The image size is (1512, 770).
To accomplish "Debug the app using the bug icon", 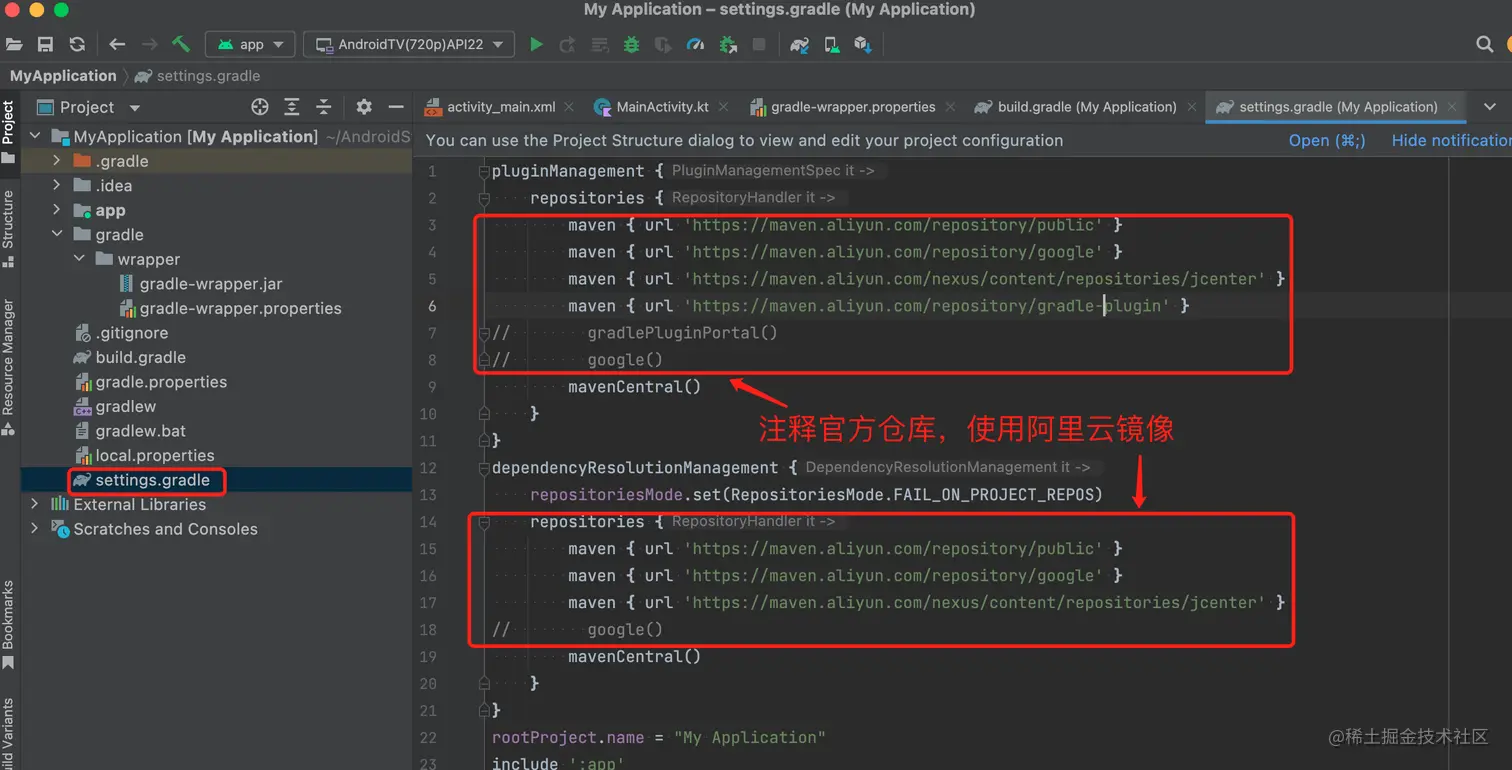I will [630, 44].
